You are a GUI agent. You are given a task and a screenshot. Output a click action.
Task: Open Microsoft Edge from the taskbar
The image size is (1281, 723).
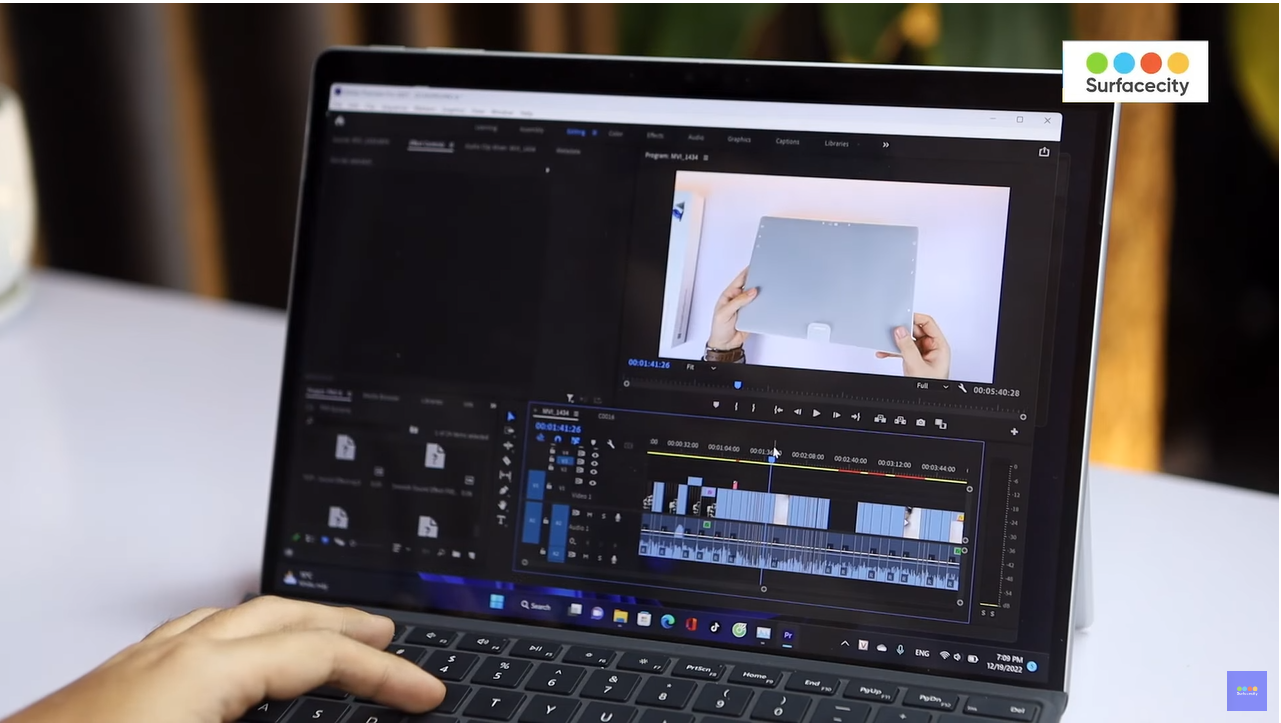click(x=667, y=622)
